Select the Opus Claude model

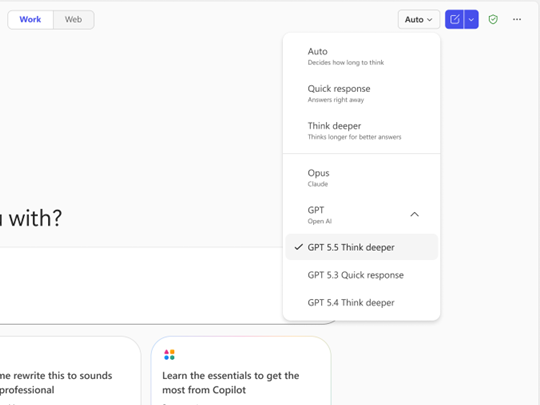[x=361, y=178]
